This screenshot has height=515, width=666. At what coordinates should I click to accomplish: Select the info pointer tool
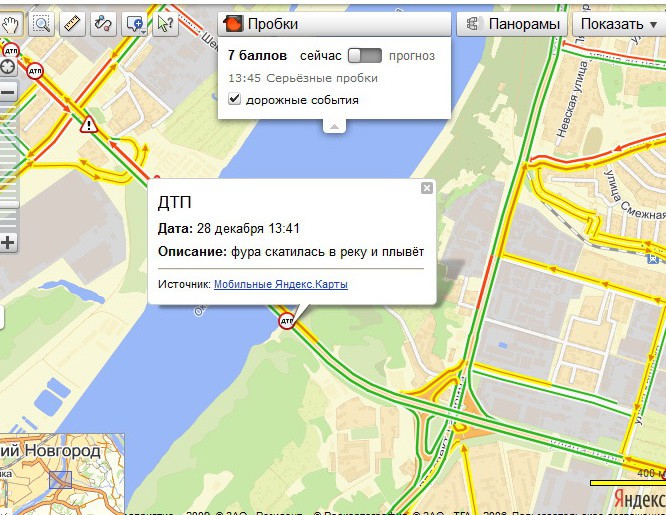pyautogui.click(x=165, y=24)
